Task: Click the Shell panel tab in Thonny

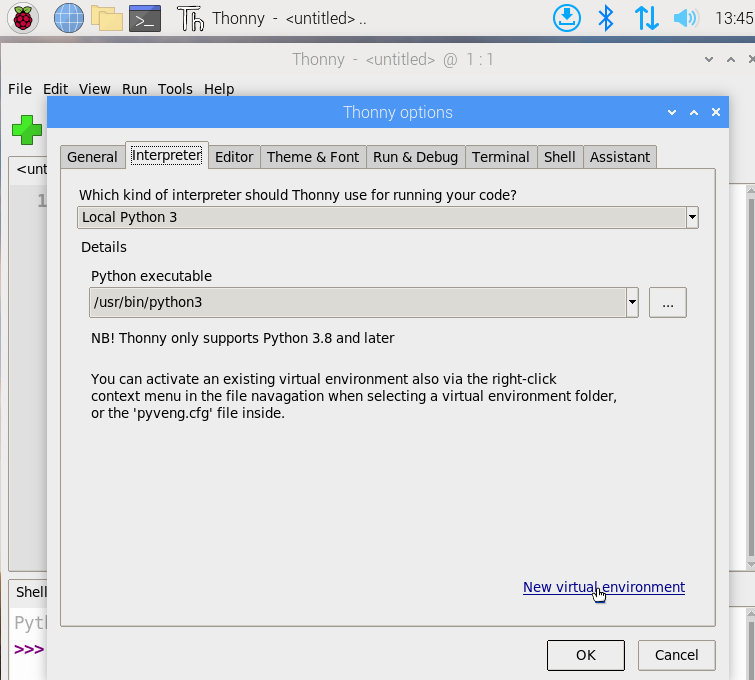Action: (x=29, y=592)
